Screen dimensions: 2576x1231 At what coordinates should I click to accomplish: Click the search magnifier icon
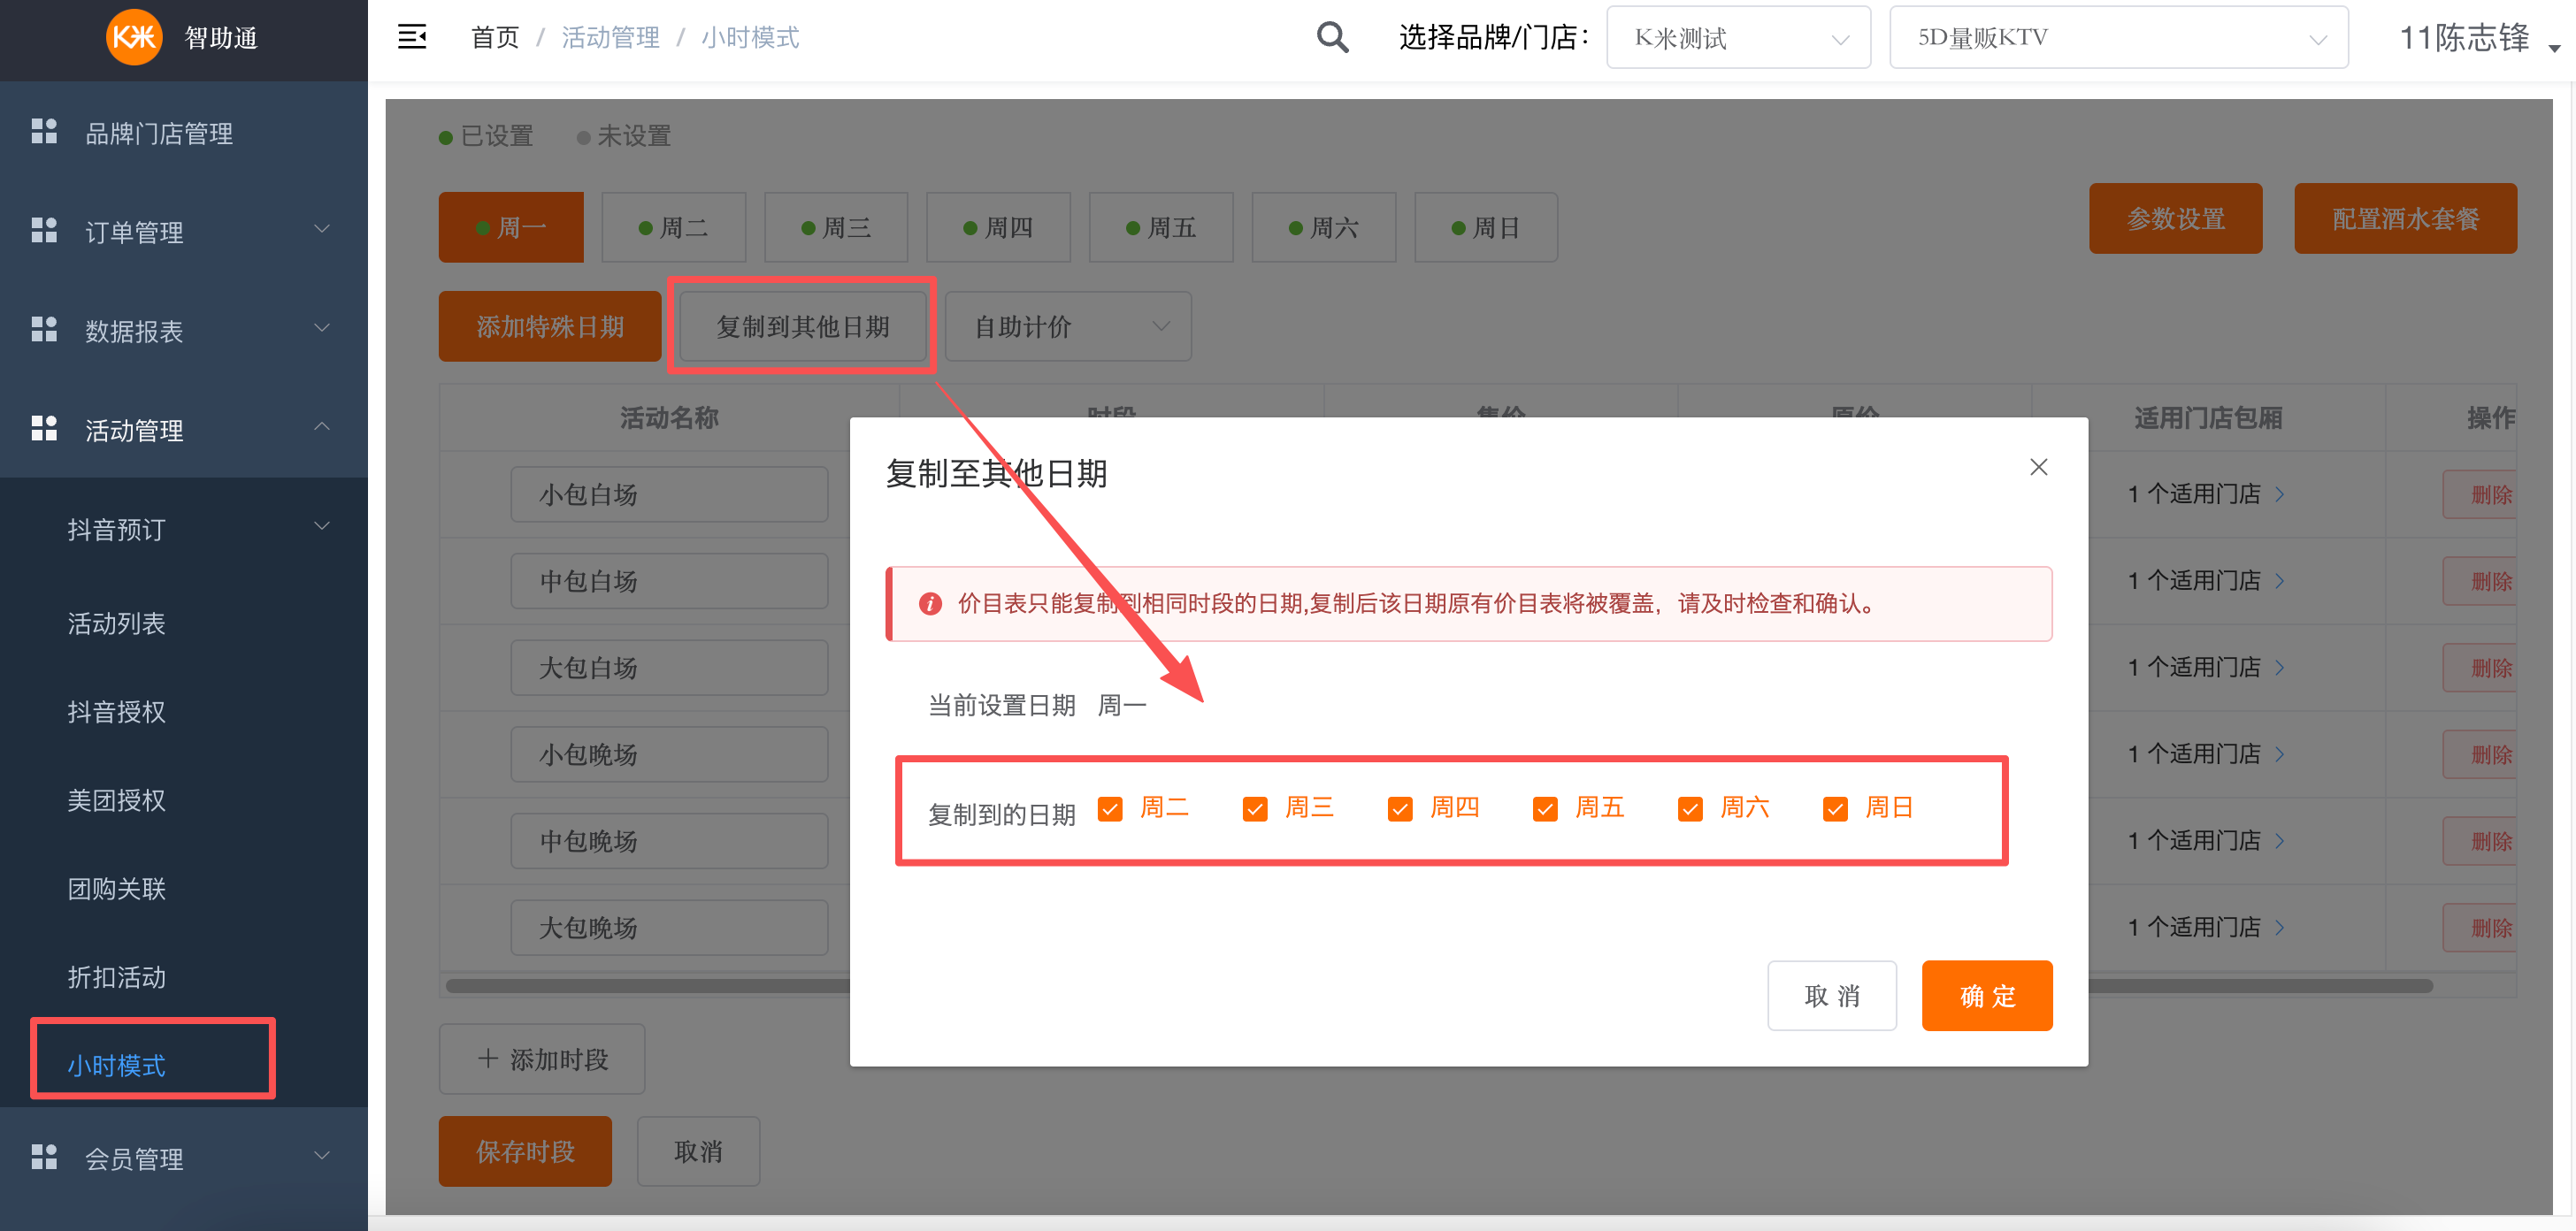click(1332, 37)
